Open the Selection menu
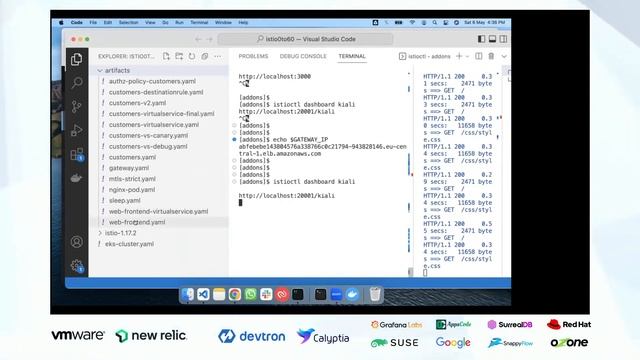The image size is (640, 360). pyautogui.click(x=128, y=22)
